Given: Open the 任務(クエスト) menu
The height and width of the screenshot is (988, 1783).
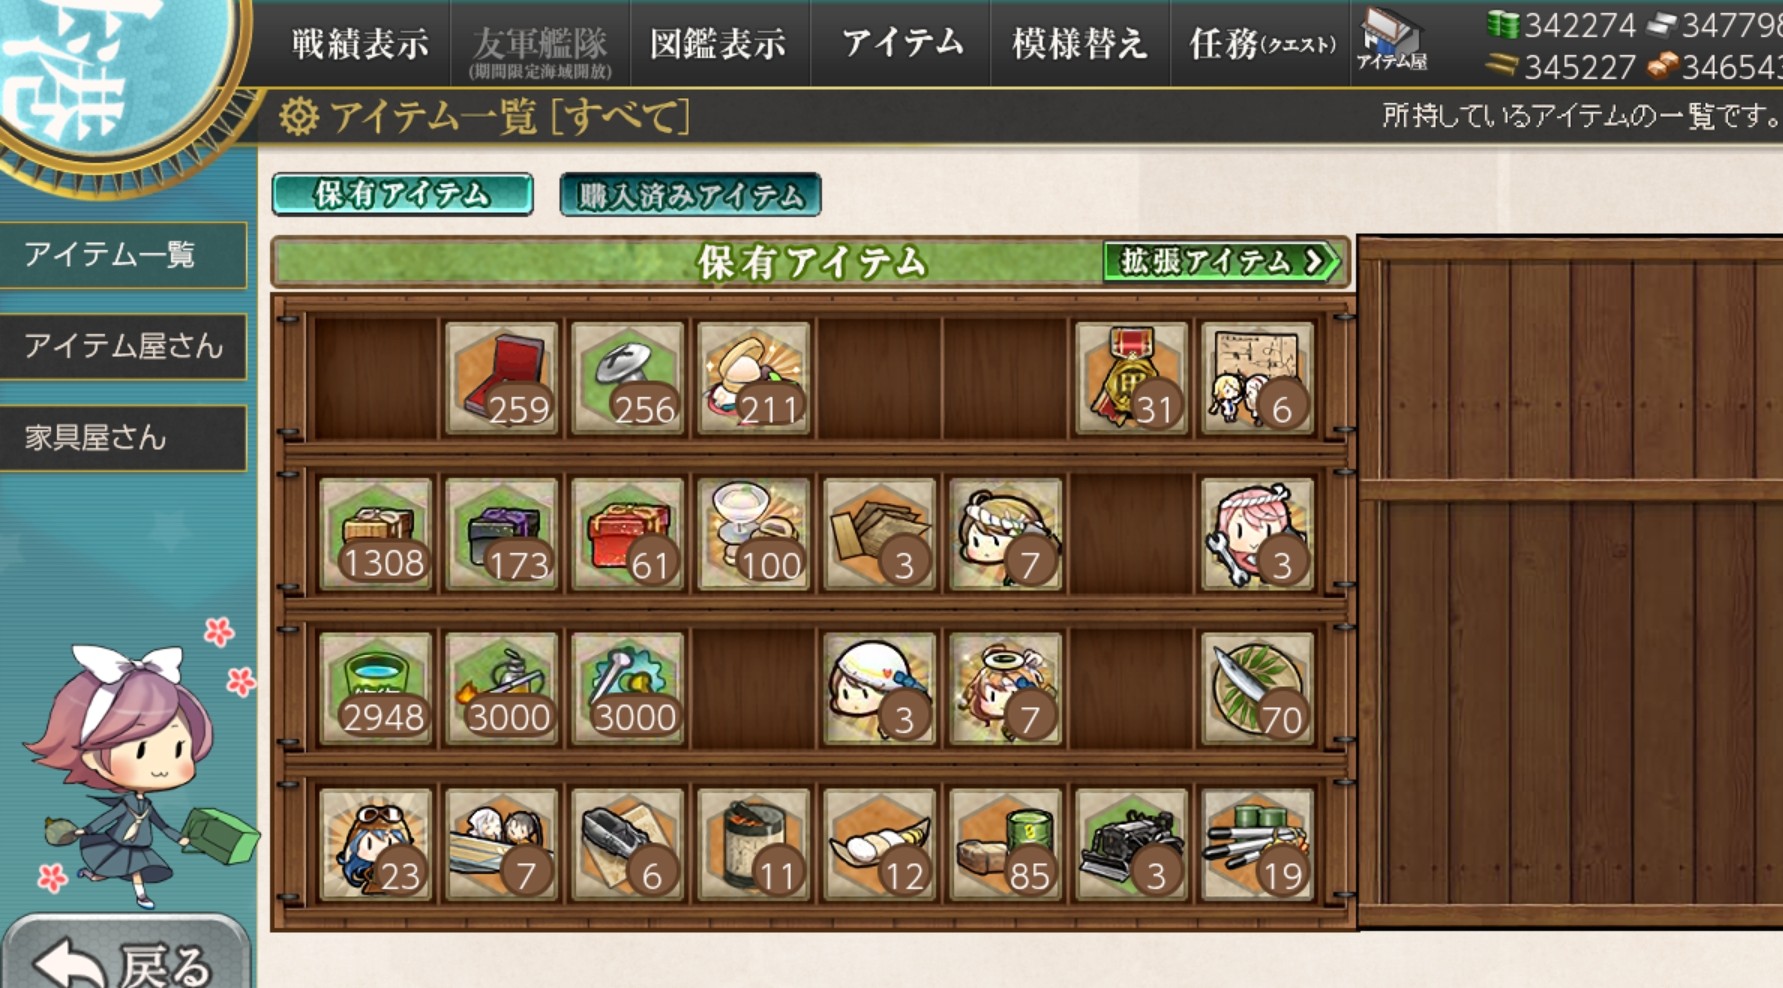Looking at the screenshot, I should coord(1262,44).
